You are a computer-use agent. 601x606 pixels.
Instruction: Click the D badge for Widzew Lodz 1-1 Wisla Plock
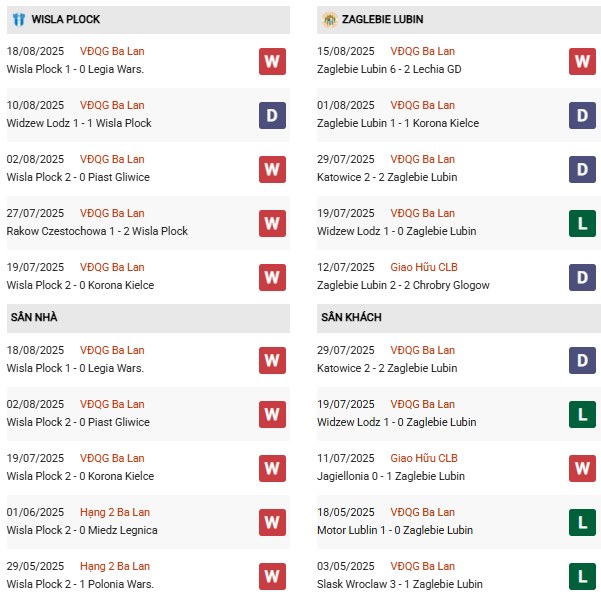[272, 115]
